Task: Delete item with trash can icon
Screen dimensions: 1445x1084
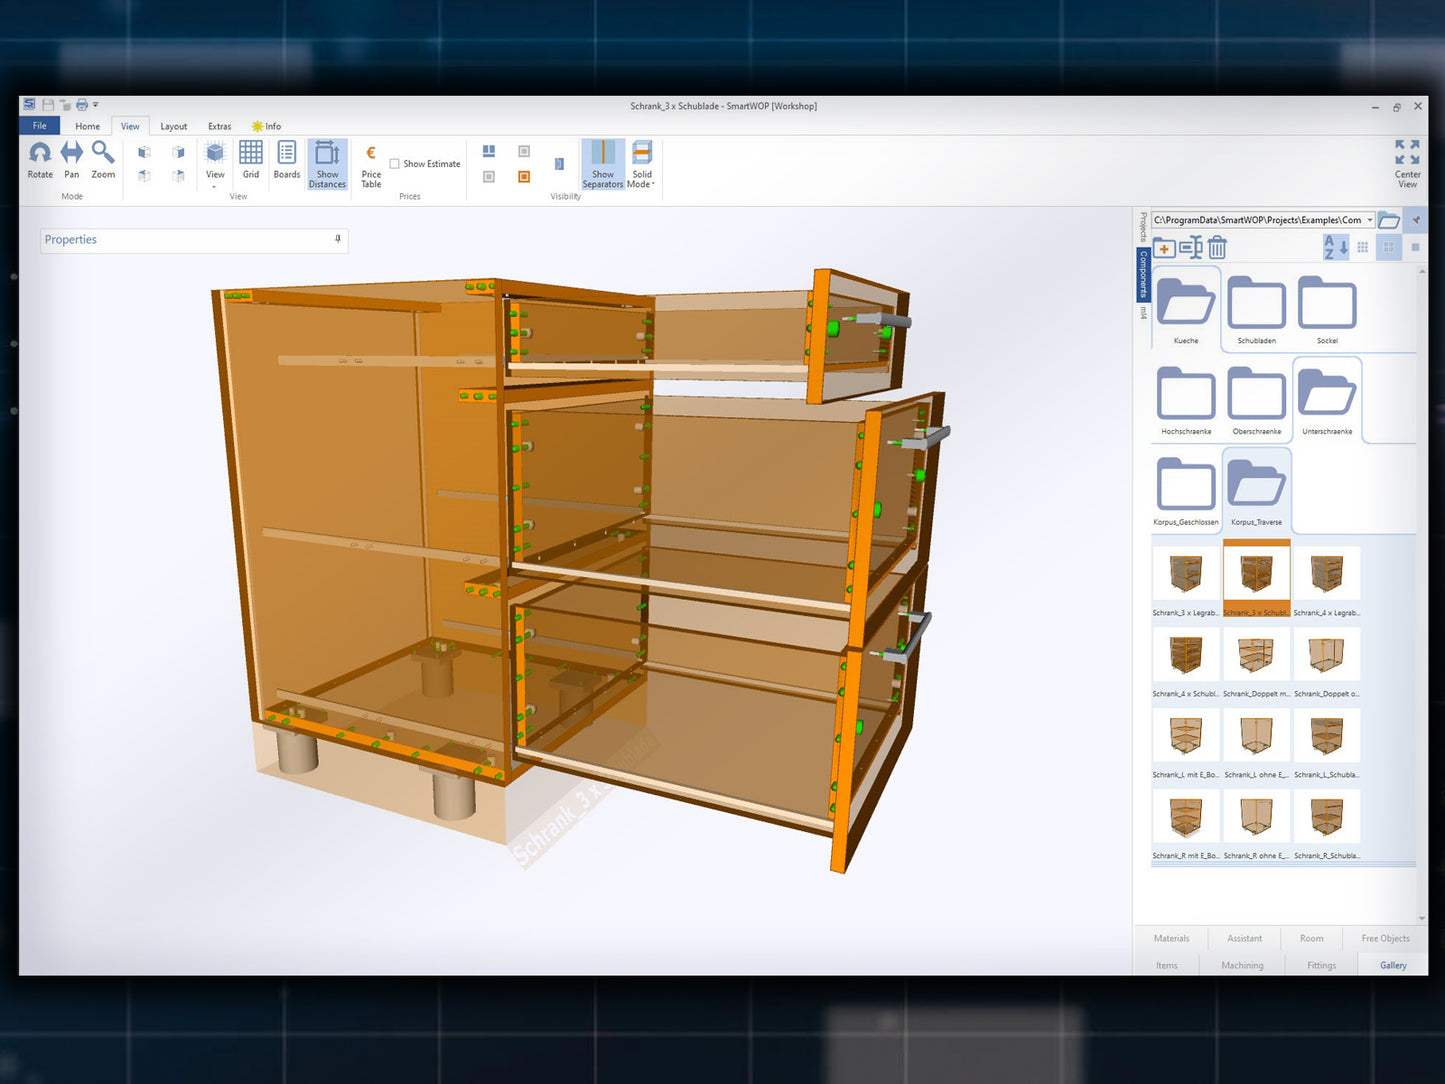Action: pyautogui.click(x=1217, y=248)
